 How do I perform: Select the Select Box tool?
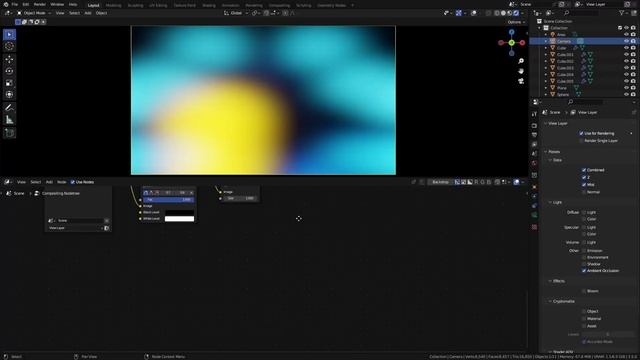(x=9, y=35)
